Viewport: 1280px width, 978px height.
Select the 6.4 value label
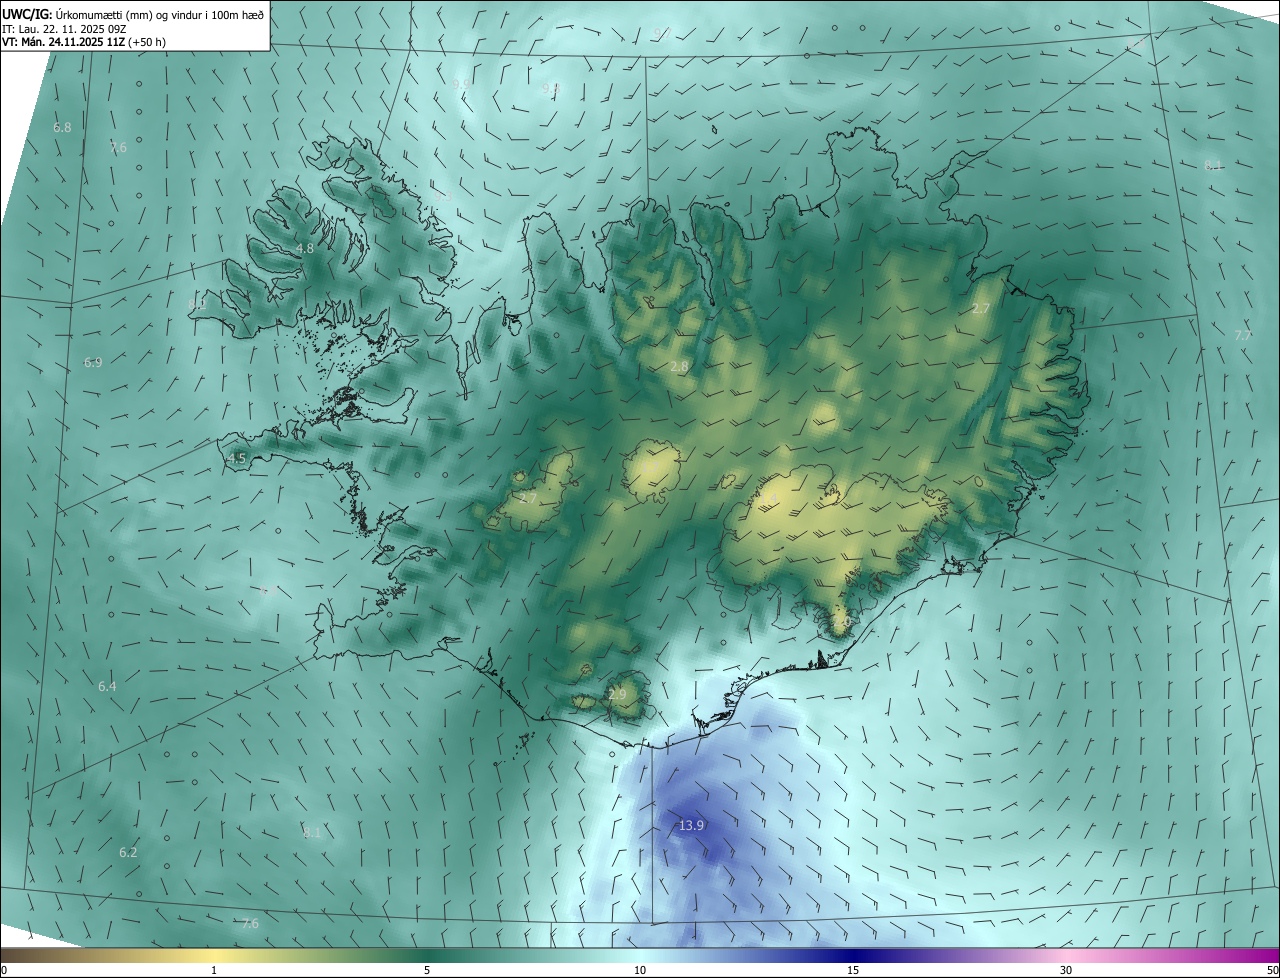pos(107,686)
